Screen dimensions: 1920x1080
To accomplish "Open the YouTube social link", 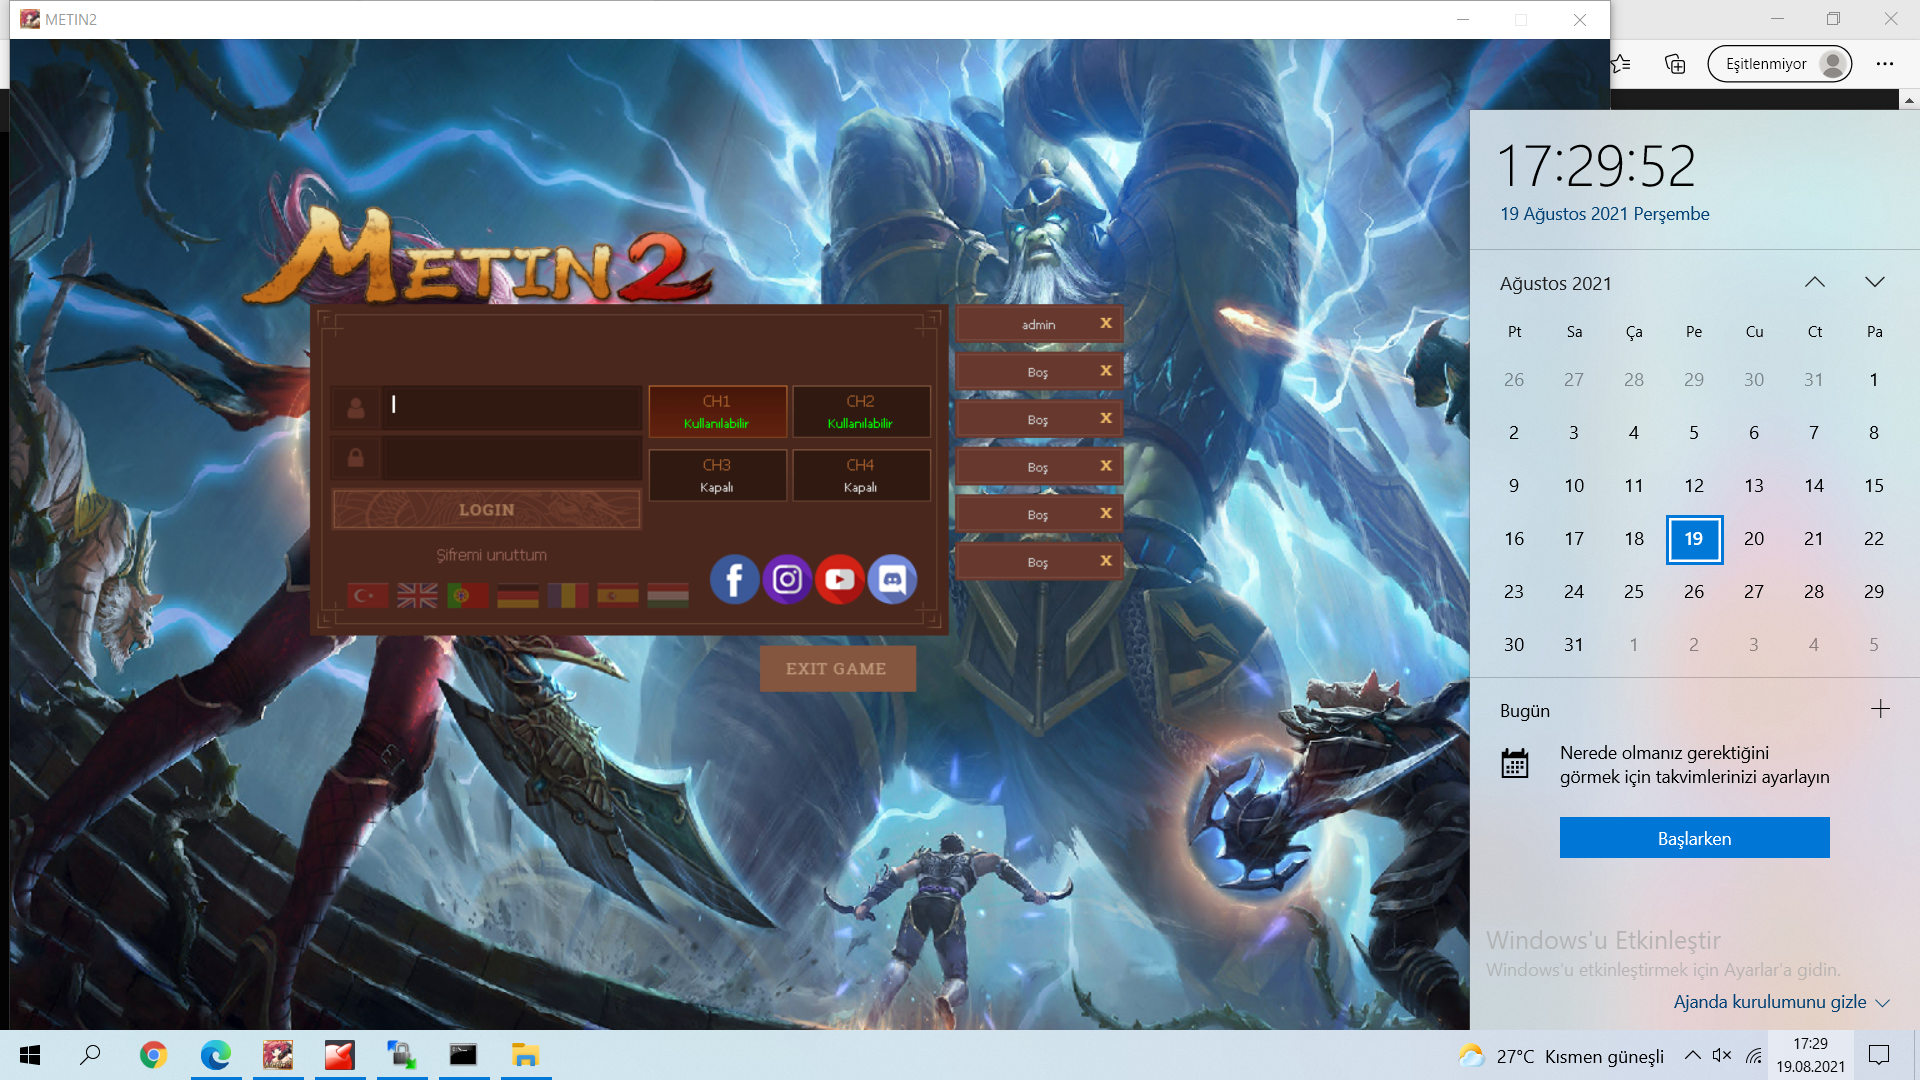I will (x=840, y=579).
